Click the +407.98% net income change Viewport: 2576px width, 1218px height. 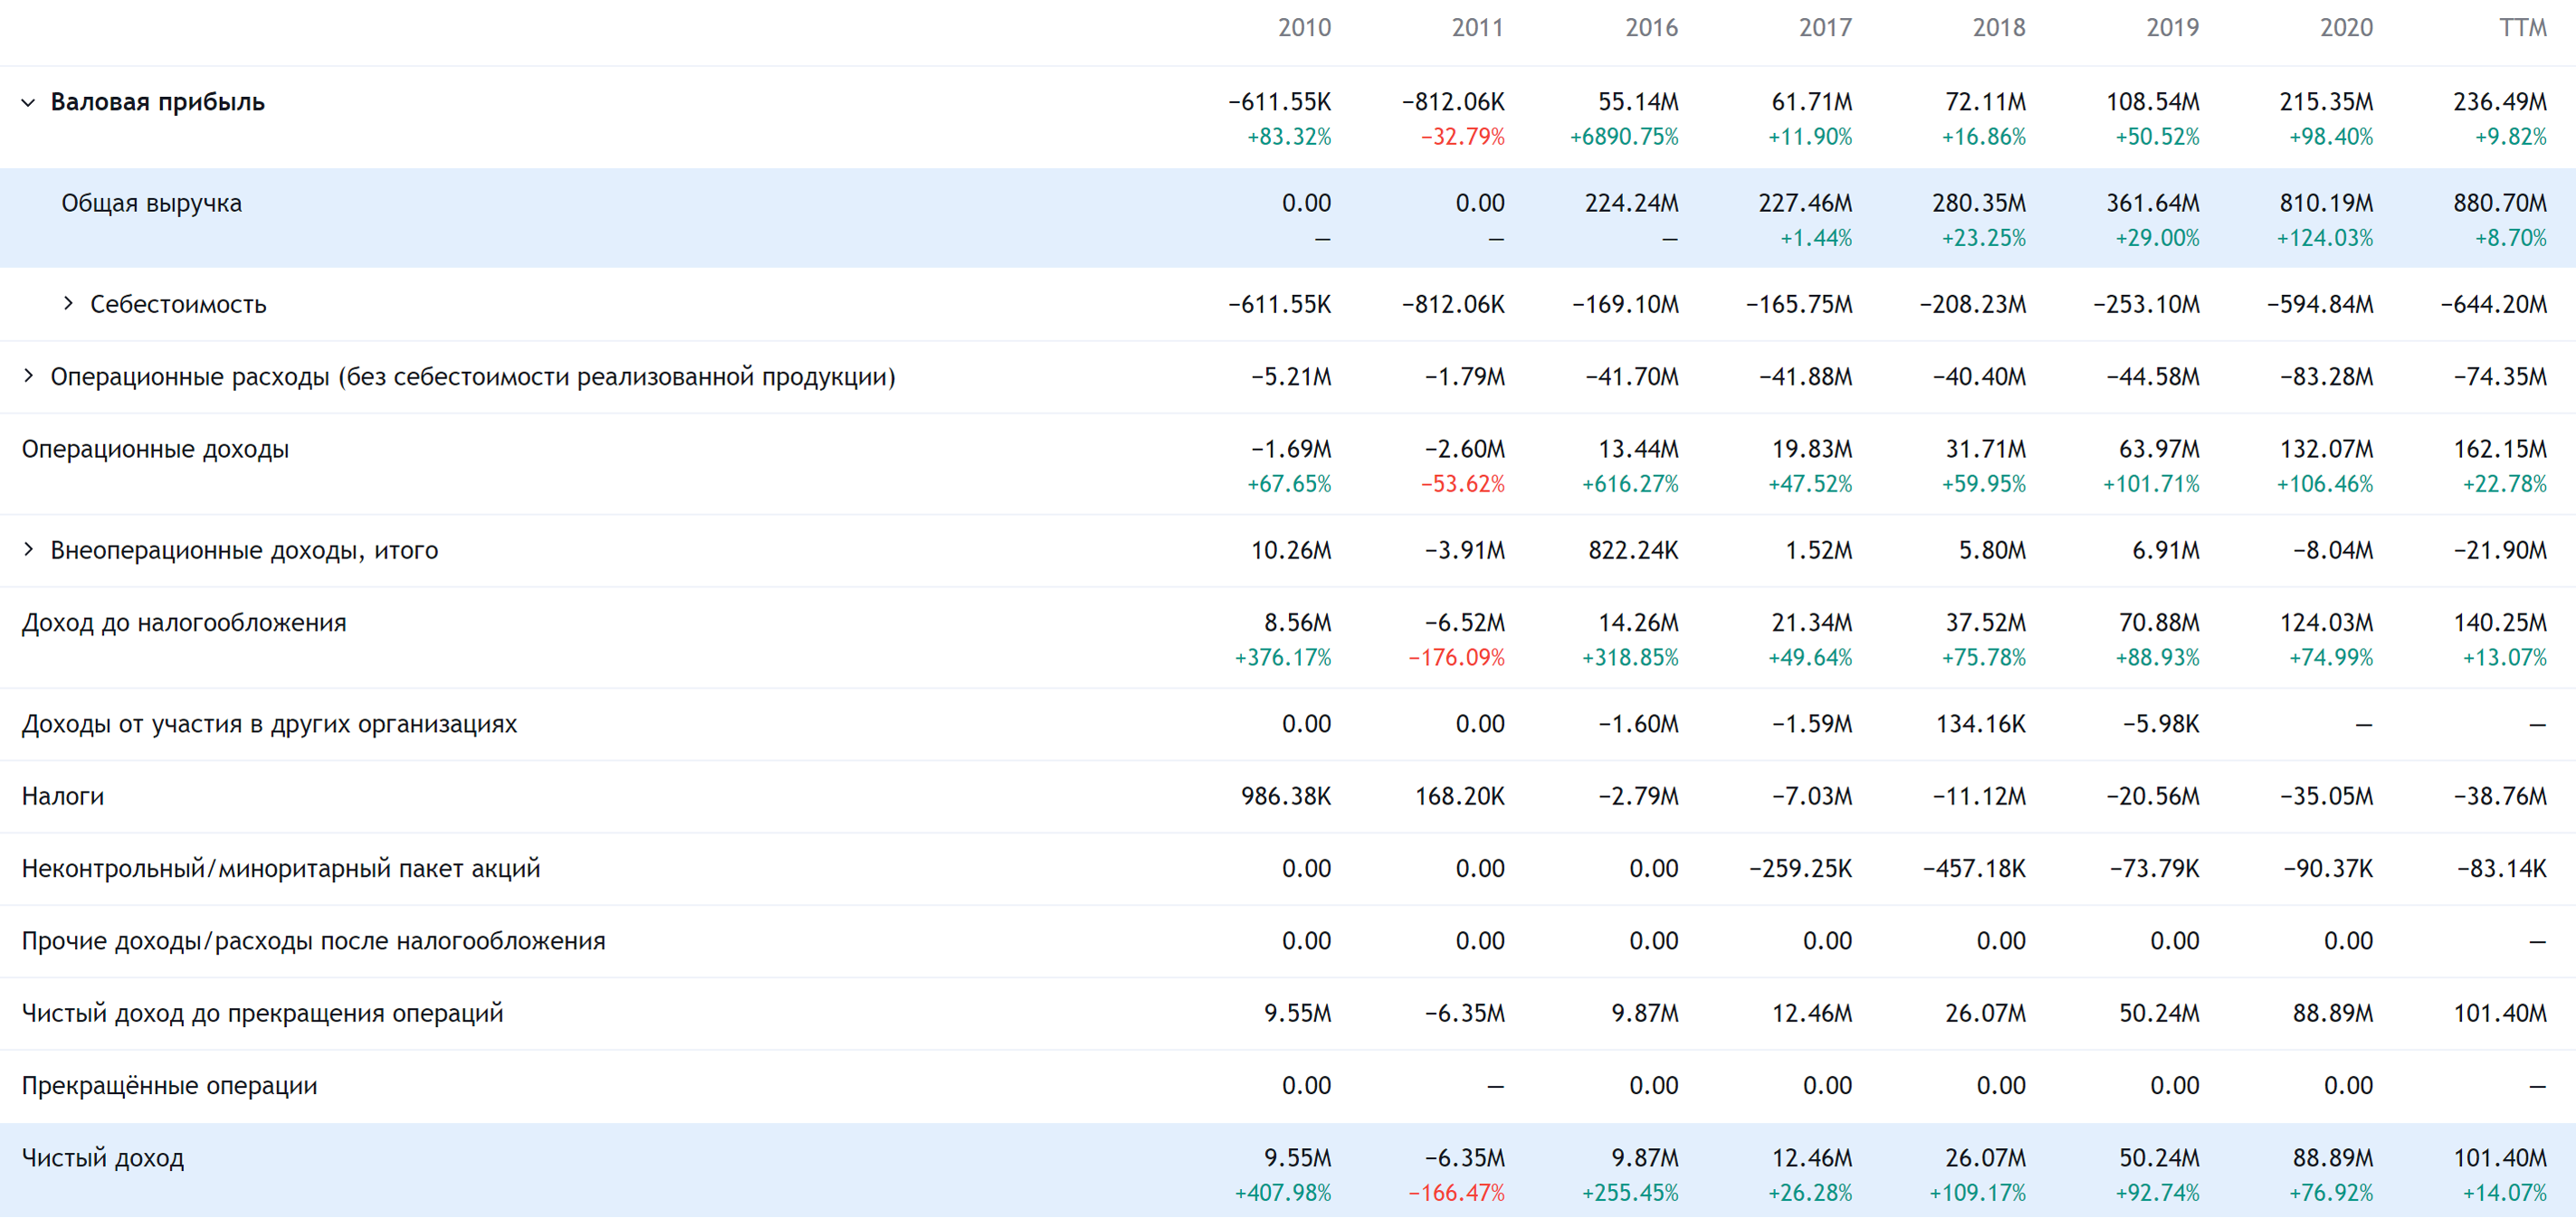click(x=1283, y=1193)
